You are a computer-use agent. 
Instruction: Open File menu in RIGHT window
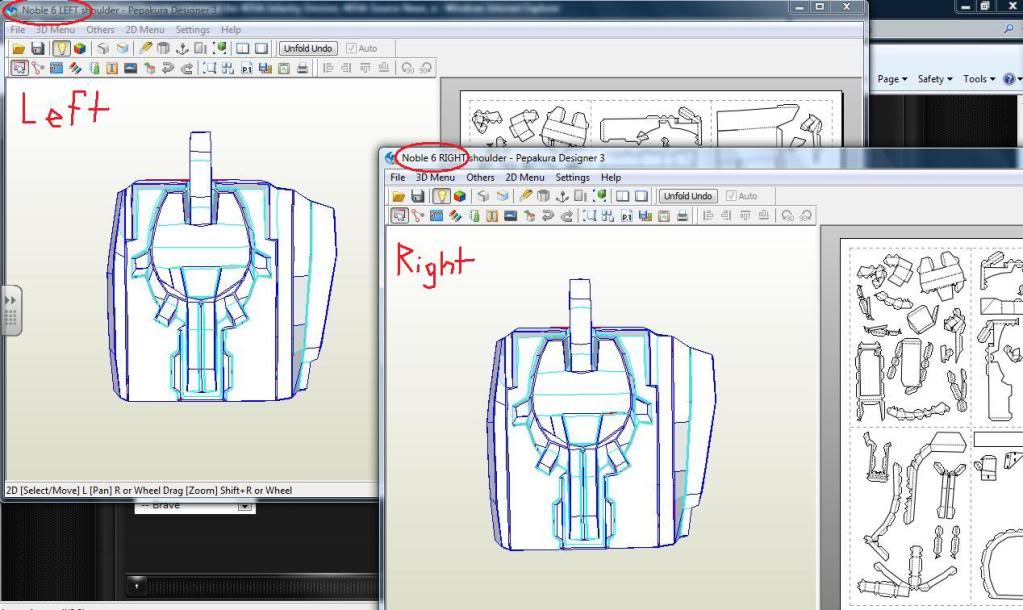tap(397, 177)
